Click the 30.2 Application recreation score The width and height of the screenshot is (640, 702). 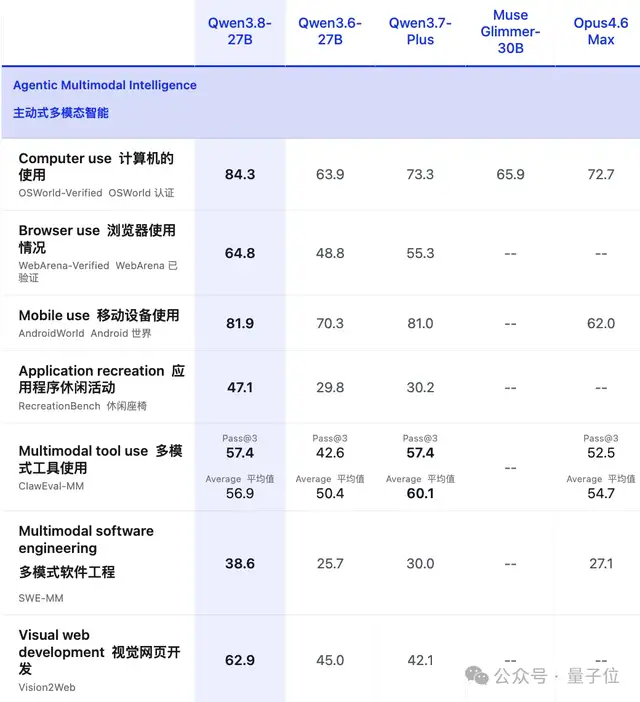[x=420, y=387]
